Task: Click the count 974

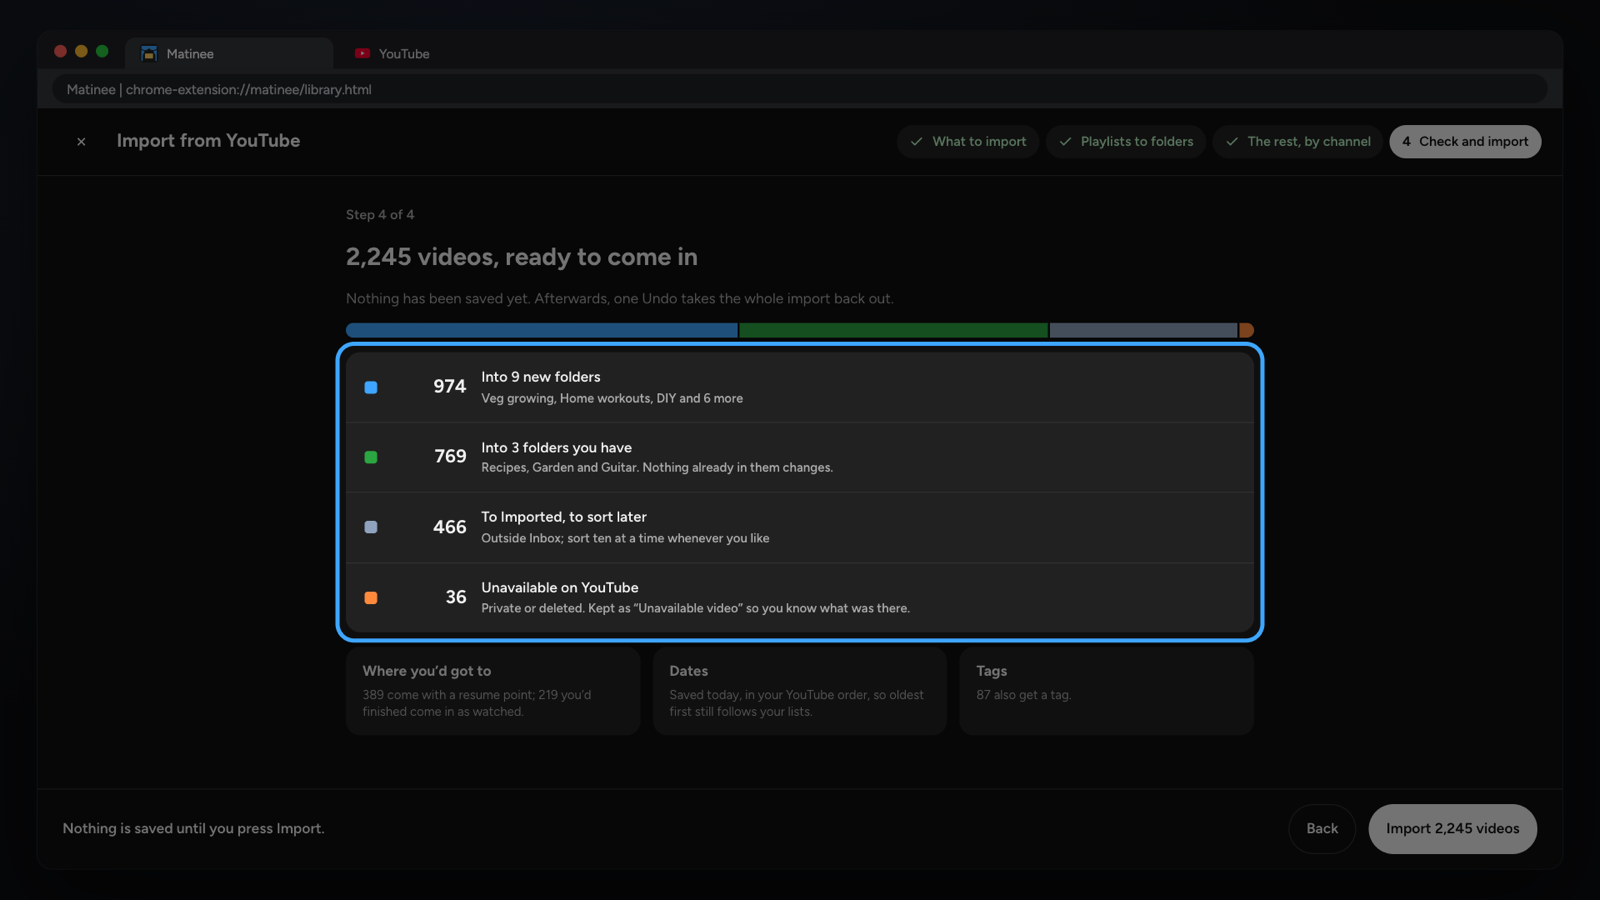Action: coord(449,387)
